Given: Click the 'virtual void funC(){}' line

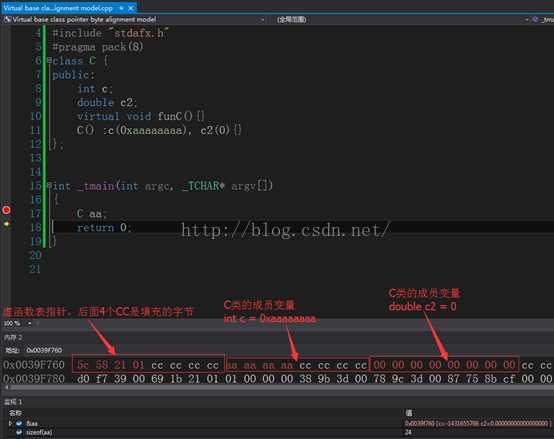Looking at the screenshot, I should 141,116.
